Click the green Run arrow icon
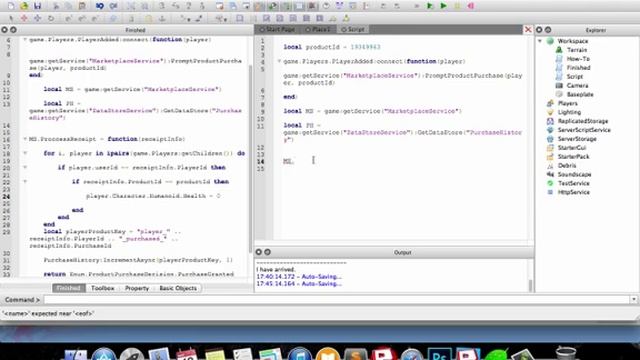 pyautogui.click(x=443, y=6)
